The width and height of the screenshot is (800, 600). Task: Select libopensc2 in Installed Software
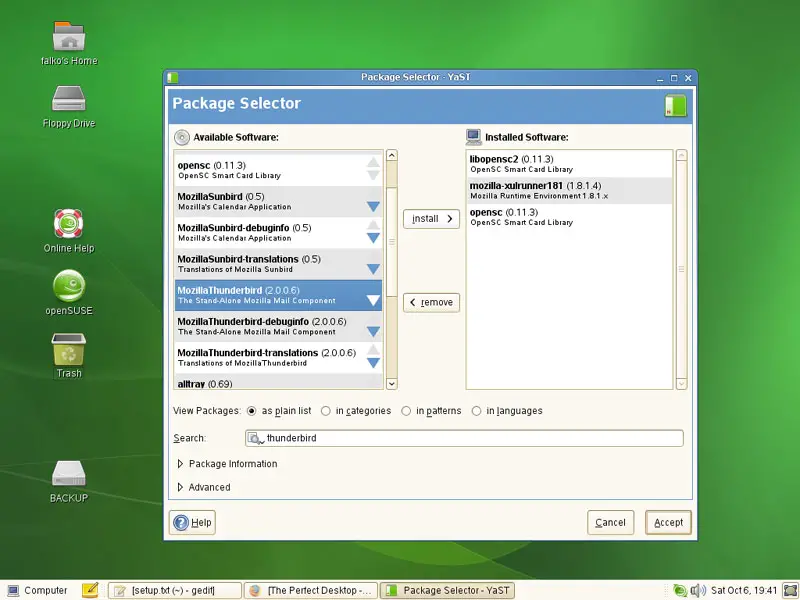tap(569, 164)
